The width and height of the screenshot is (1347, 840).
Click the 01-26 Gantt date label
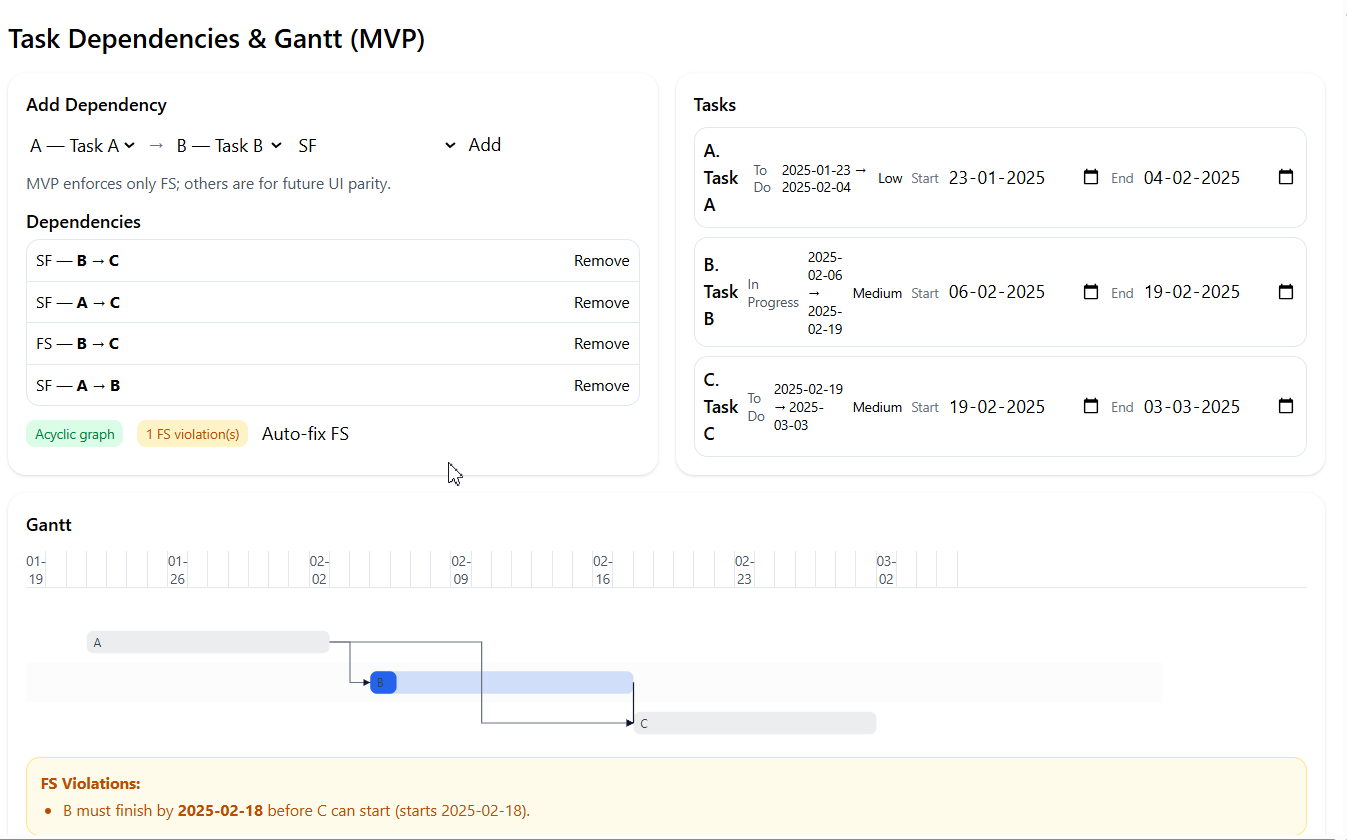tap(177, 570)
